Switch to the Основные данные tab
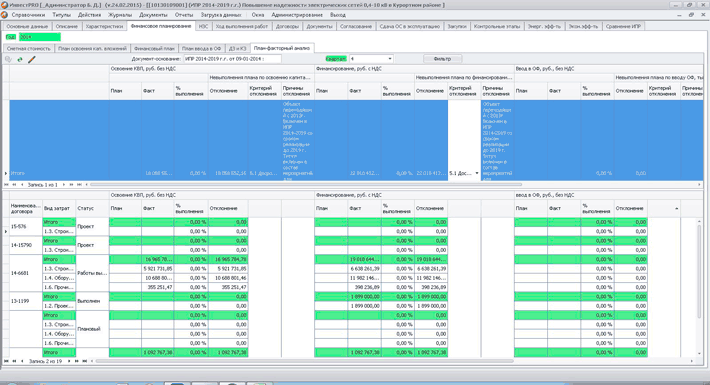The image size is (710, 385). click(x=27, y=26)
